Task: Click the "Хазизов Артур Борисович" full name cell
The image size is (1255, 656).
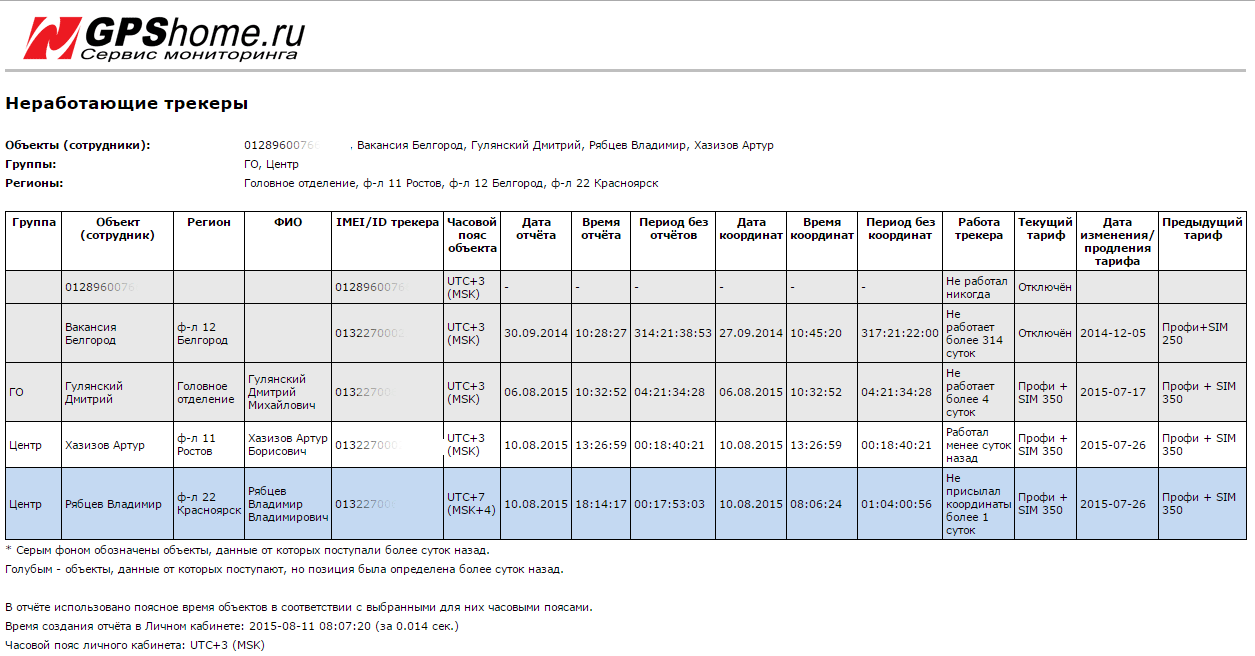Action: coord(288,444)
